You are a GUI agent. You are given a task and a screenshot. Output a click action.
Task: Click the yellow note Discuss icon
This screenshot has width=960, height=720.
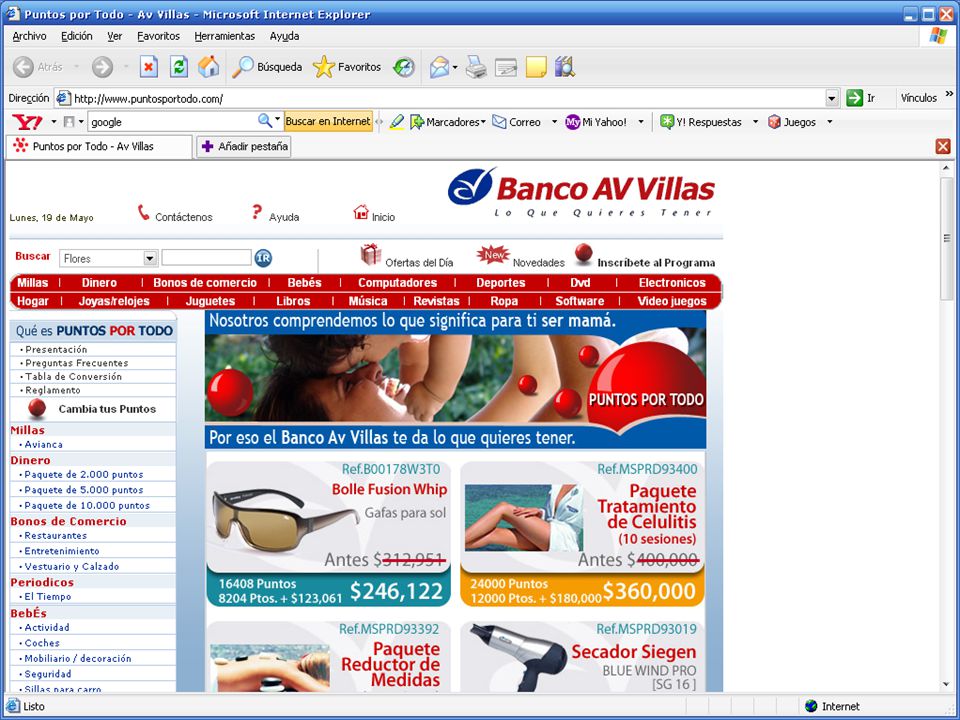(x=536, y=67)
